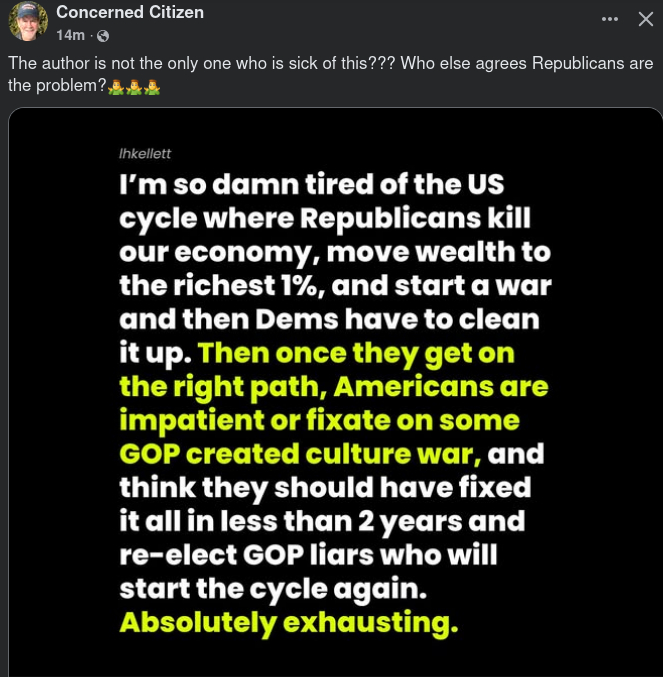This screenshot has width=663, height=677.
Task: Click the "I'm so damn tired" first line
Action: point(311,186)
